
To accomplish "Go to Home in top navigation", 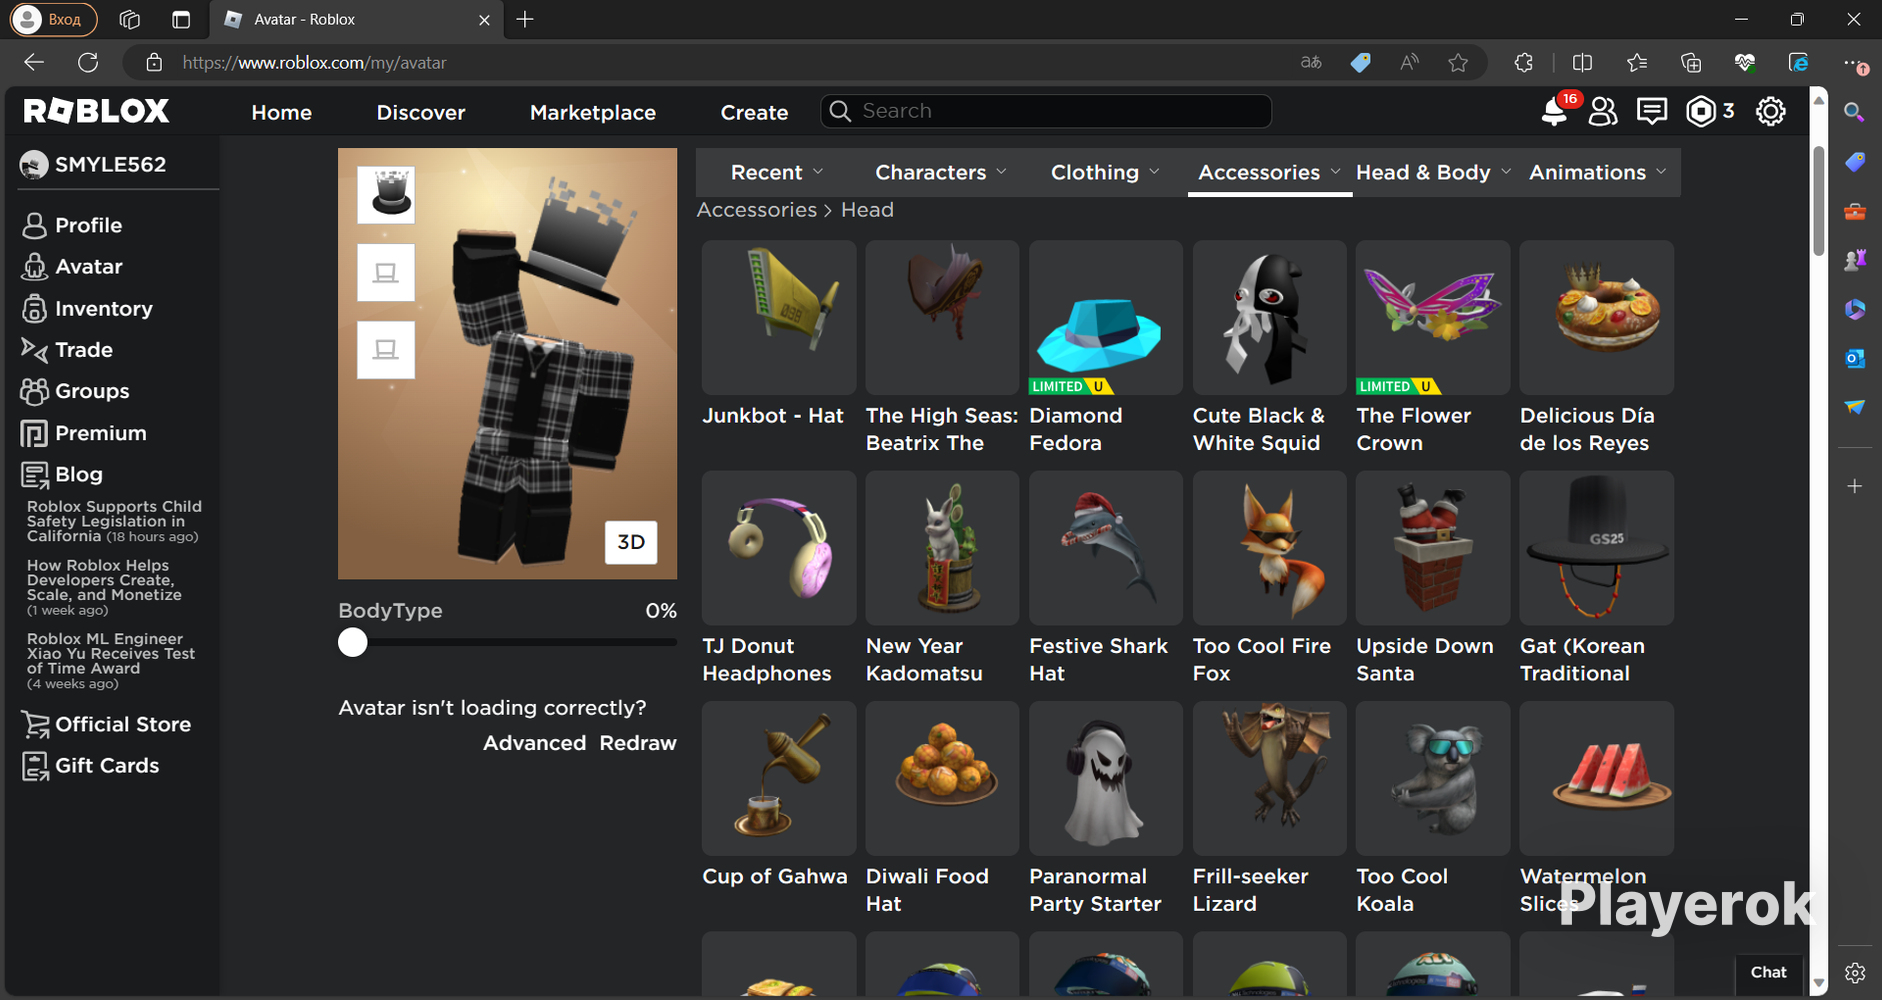I will [281, 112].
